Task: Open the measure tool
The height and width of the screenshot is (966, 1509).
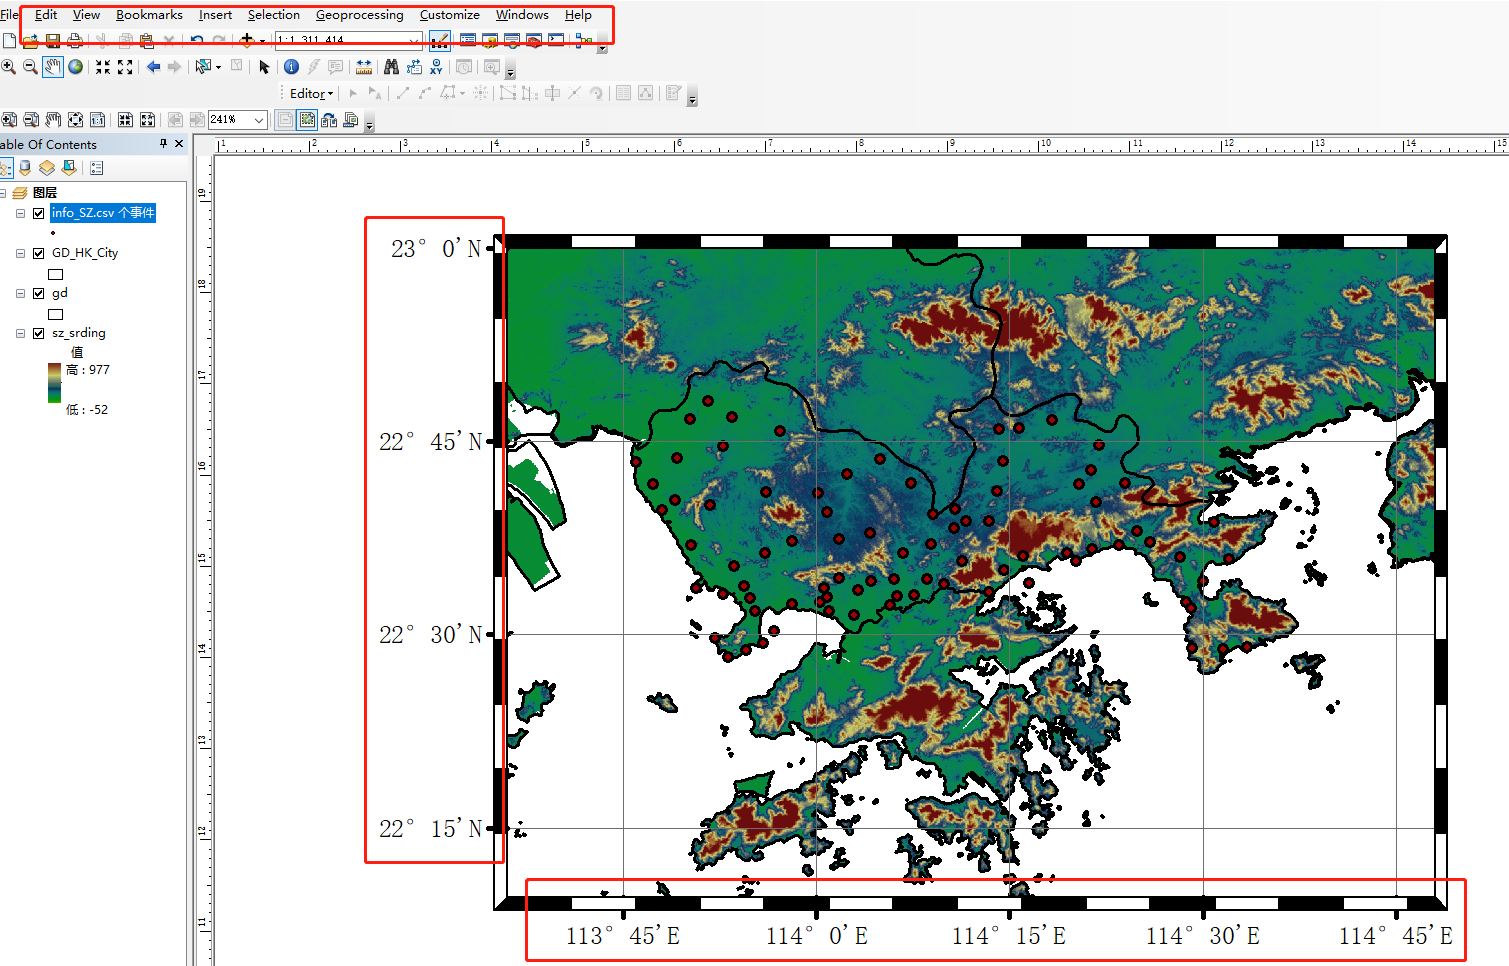Action: (x=364, y=67)
